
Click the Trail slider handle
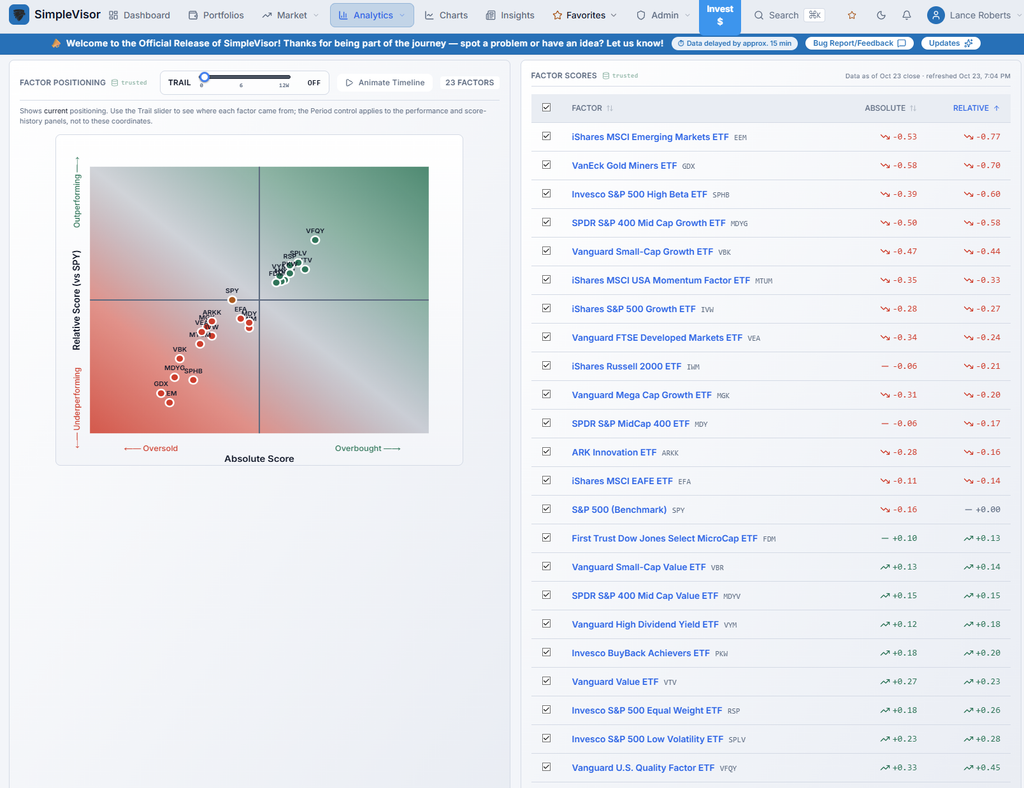(x=204, y=77)
